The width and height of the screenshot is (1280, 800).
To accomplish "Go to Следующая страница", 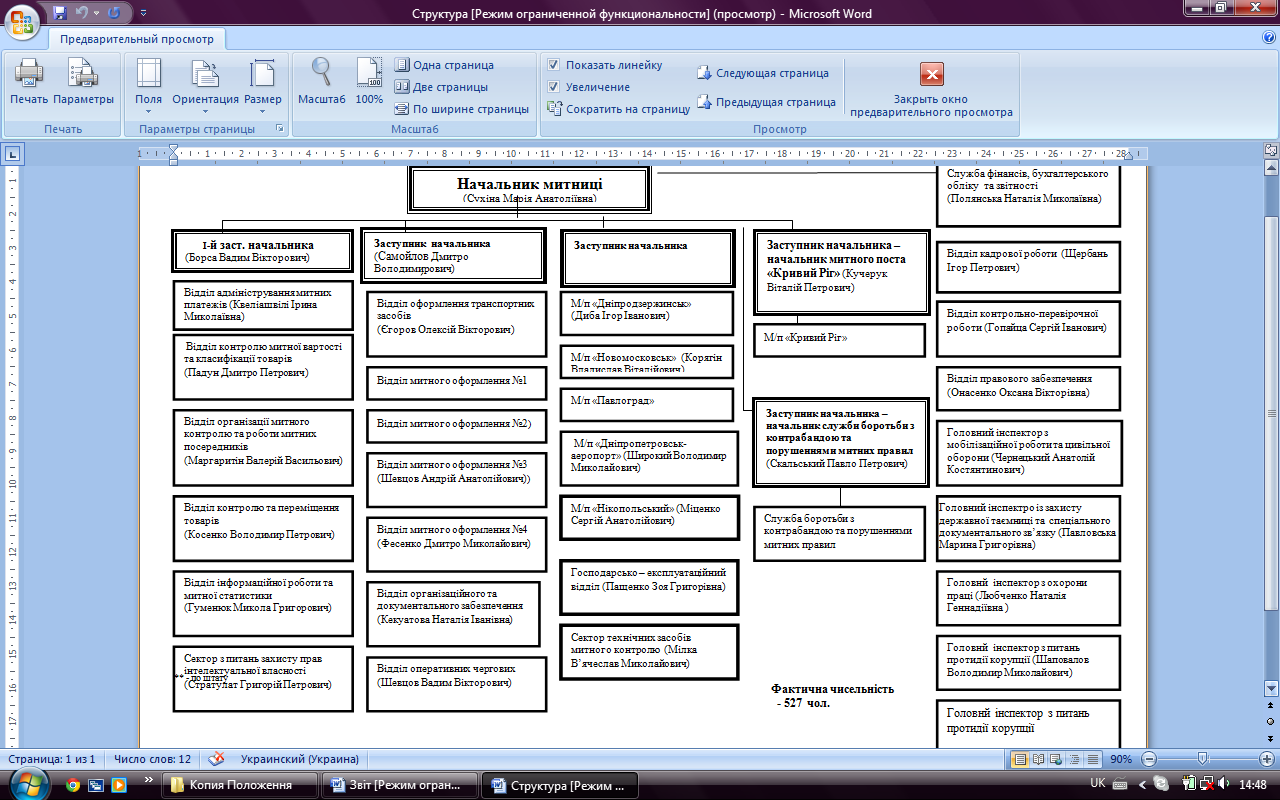I will [x=763, y=73].
